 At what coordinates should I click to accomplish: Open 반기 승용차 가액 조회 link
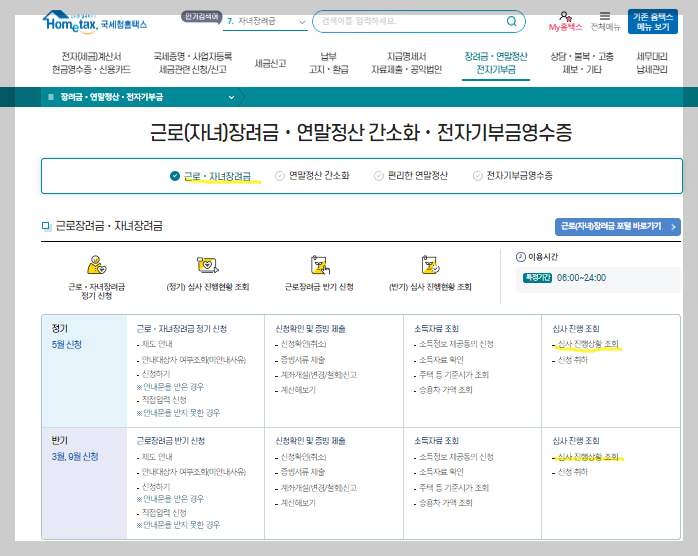coord(446,503)
